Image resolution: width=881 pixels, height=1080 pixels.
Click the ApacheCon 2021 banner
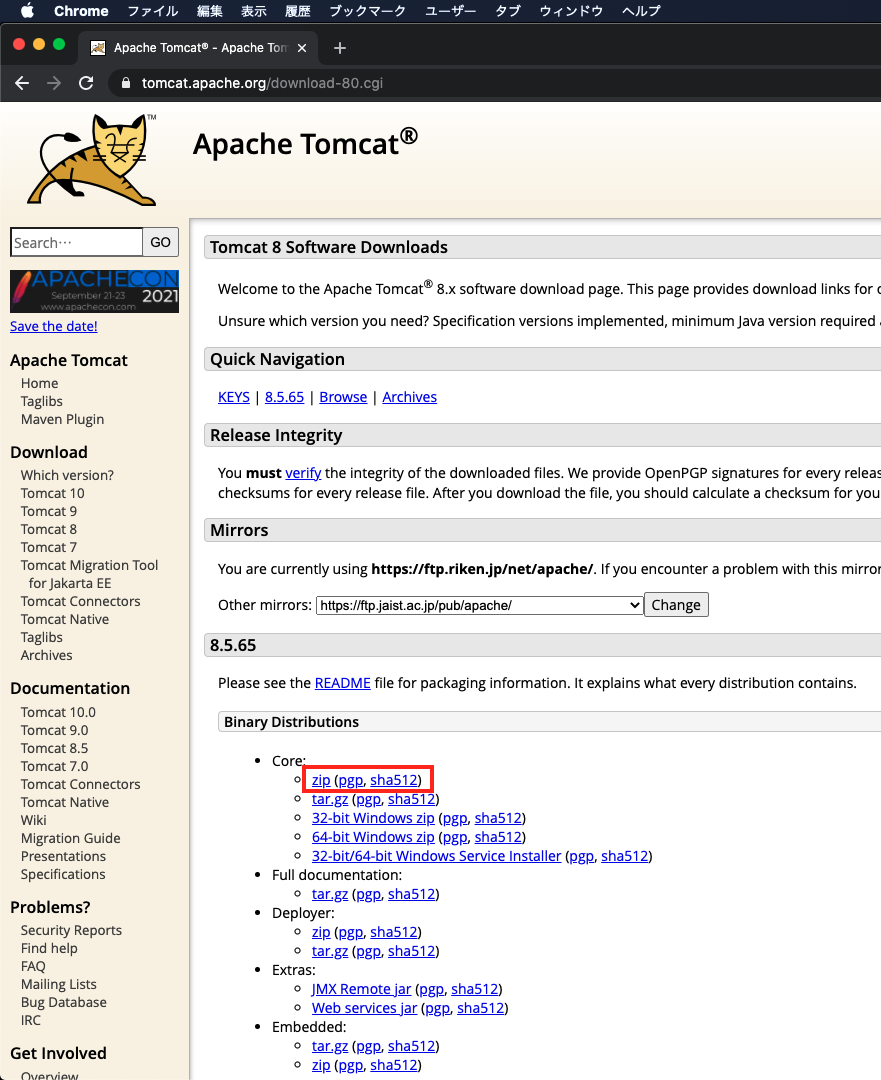94,291
